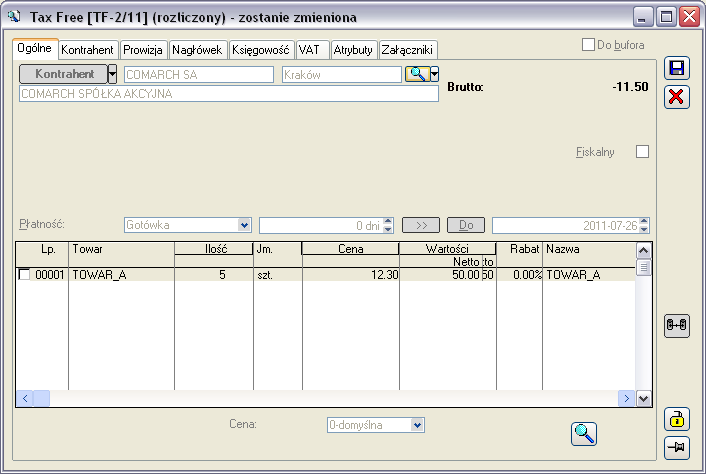The height and width of the screenshot is (474, 706).
Task: Save the document with the floppy disk icon
Action: (677, 68)
